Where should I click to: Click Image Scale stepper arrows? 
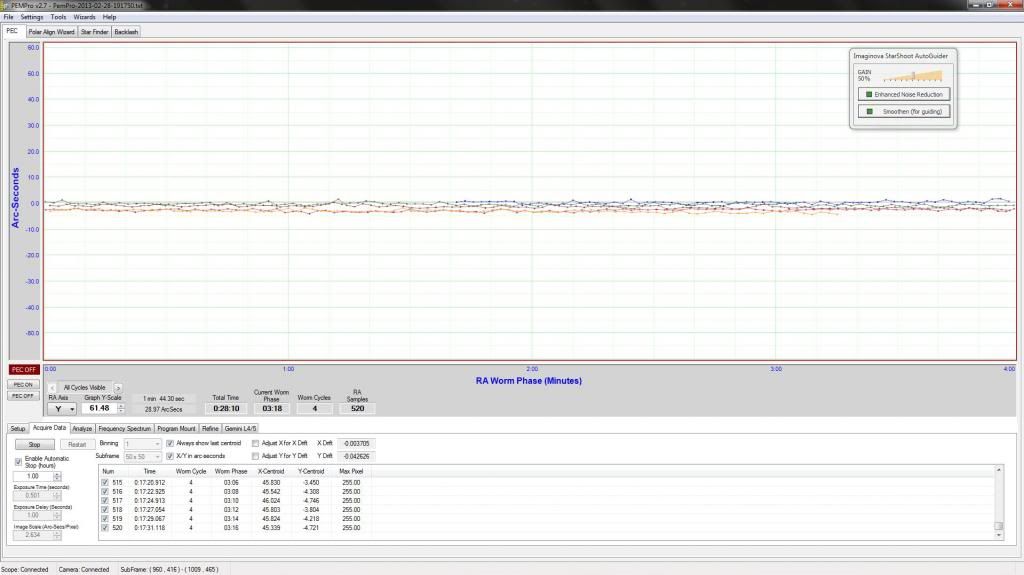[x=57, y=535]
